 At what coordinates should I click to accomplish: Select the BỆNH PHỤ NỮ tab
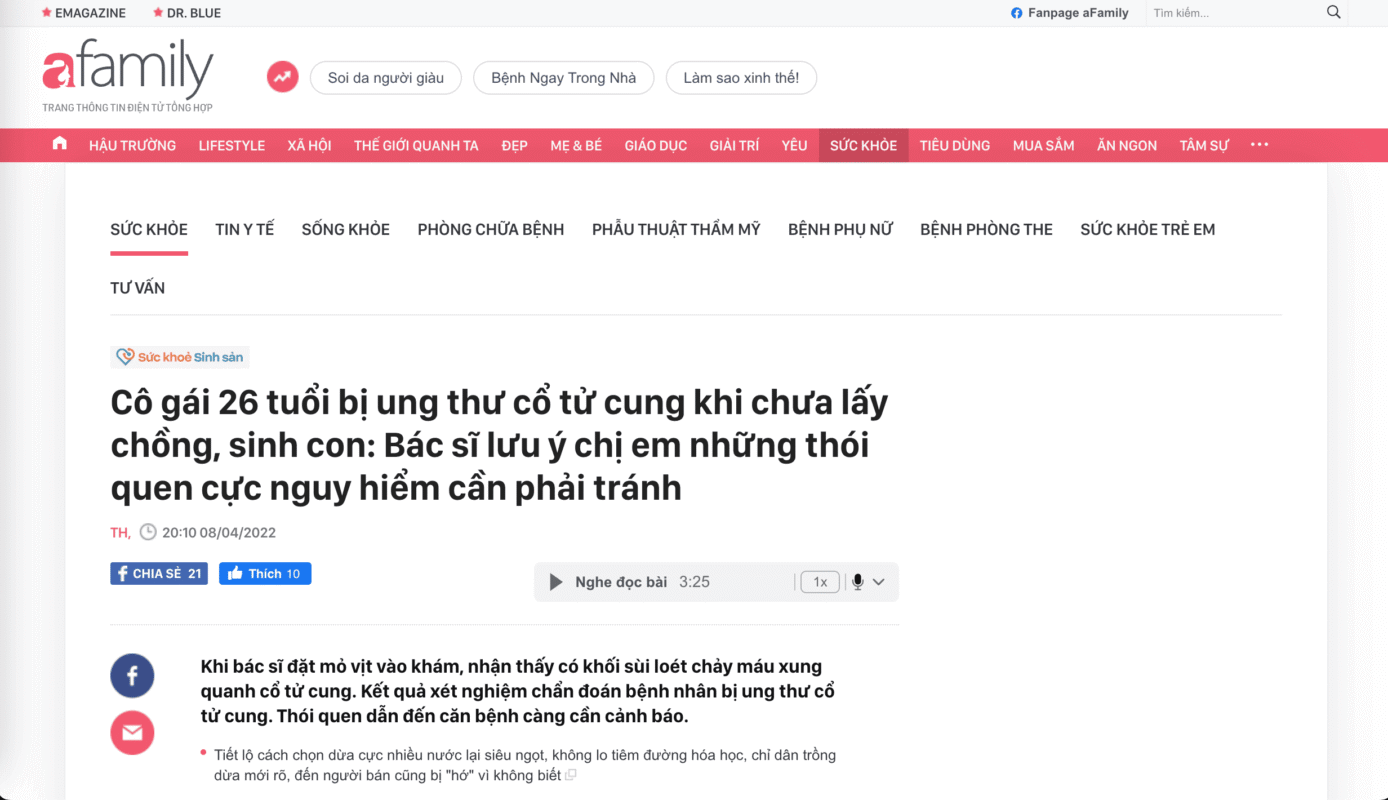(840, 229)
